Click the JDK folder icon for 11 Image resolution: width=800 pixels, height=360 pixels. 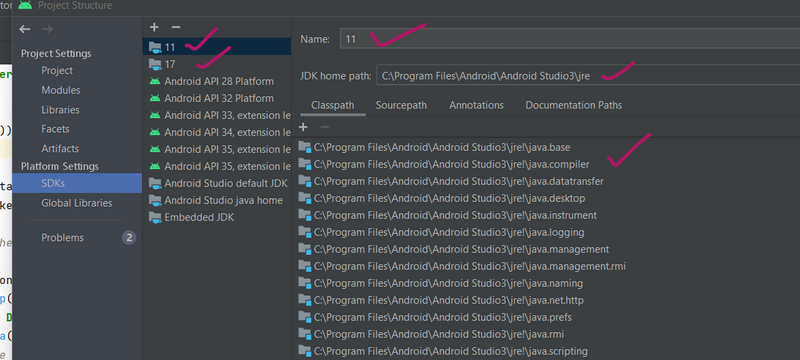coord(155,47)
